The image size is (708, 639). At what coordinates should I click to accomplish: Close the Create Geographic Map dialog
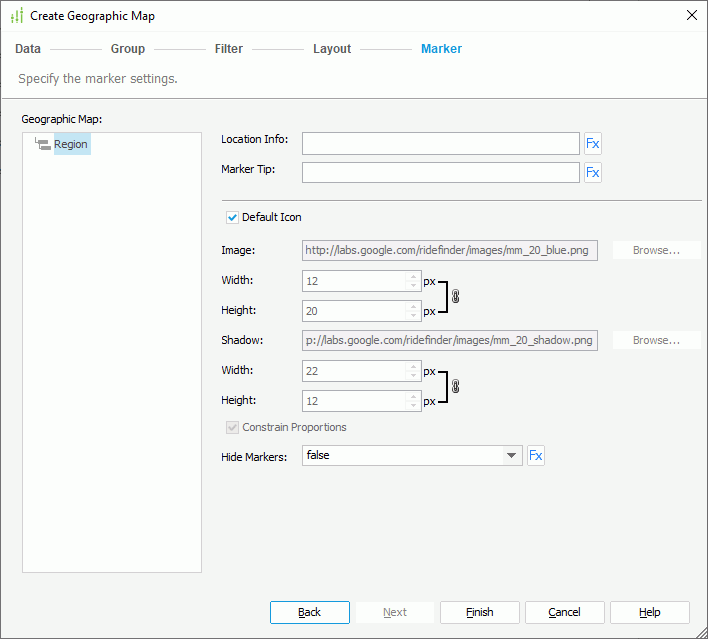point(691,15)
